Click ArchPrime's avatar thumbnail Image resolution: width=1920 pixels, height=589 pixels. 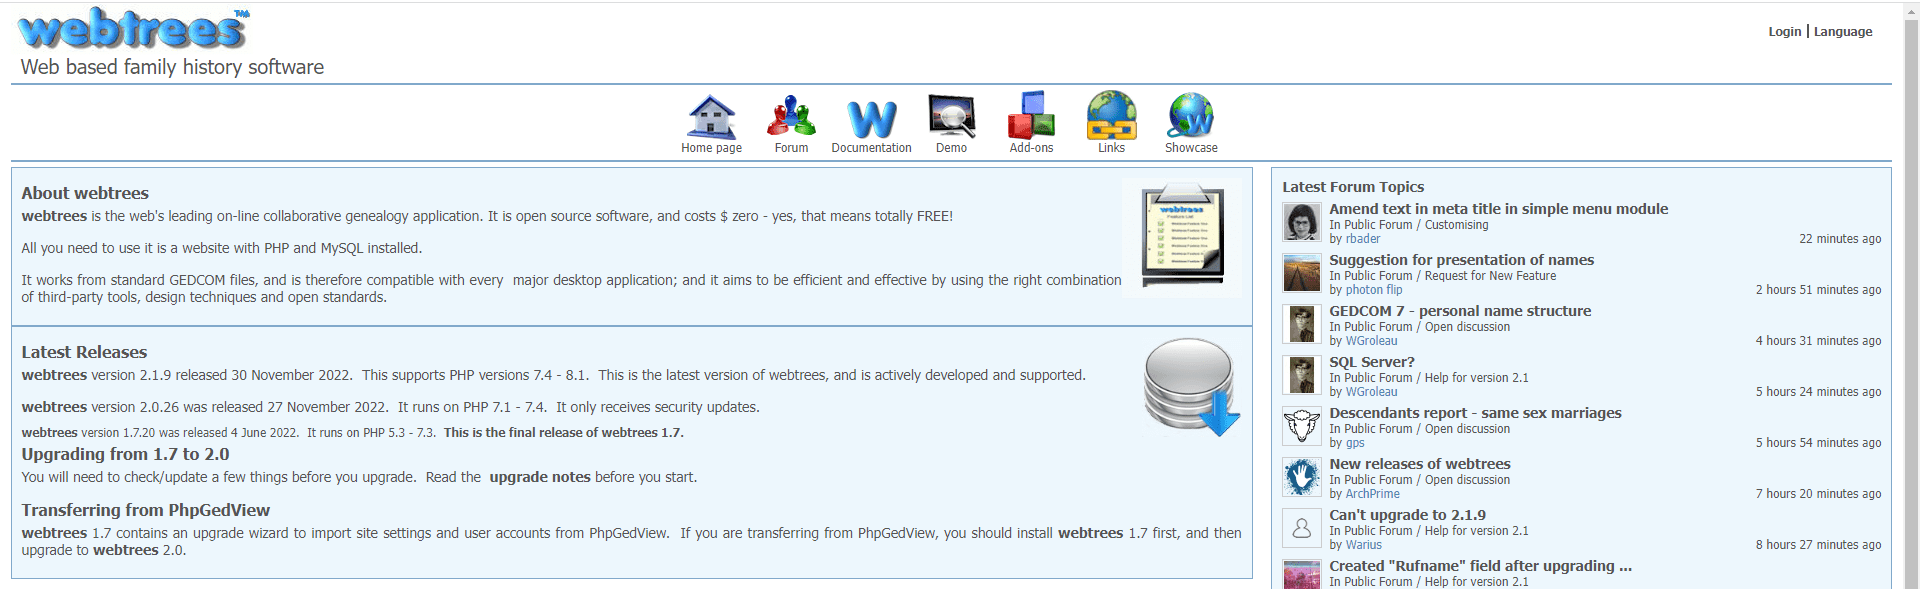1301,477
